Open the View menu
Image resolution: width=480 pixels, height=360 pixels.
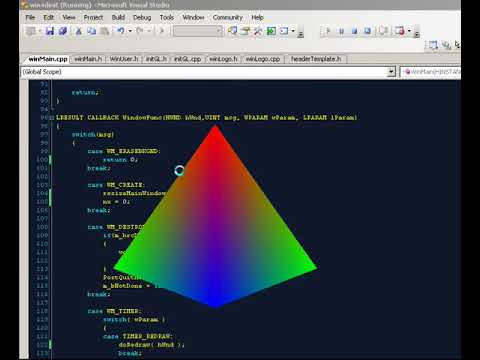pos(69,17)
